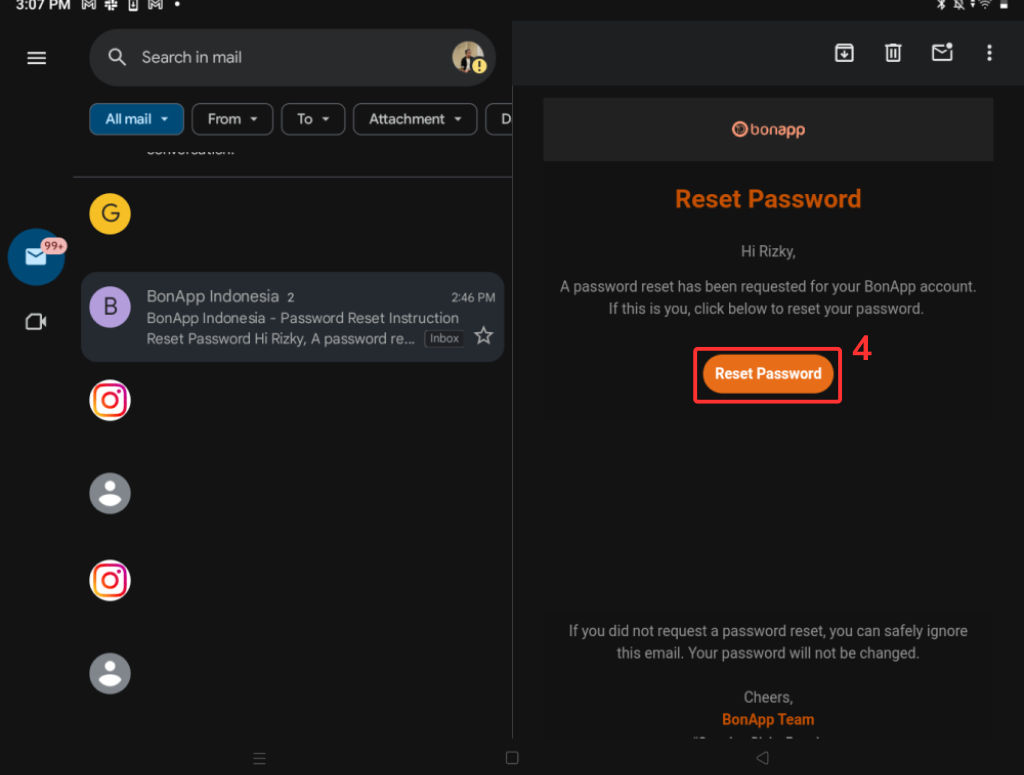Tap the 3:07 PM status bar clock
This screenshot has width=1024, height=775.
pyautogui.click(x=42, y=6)
